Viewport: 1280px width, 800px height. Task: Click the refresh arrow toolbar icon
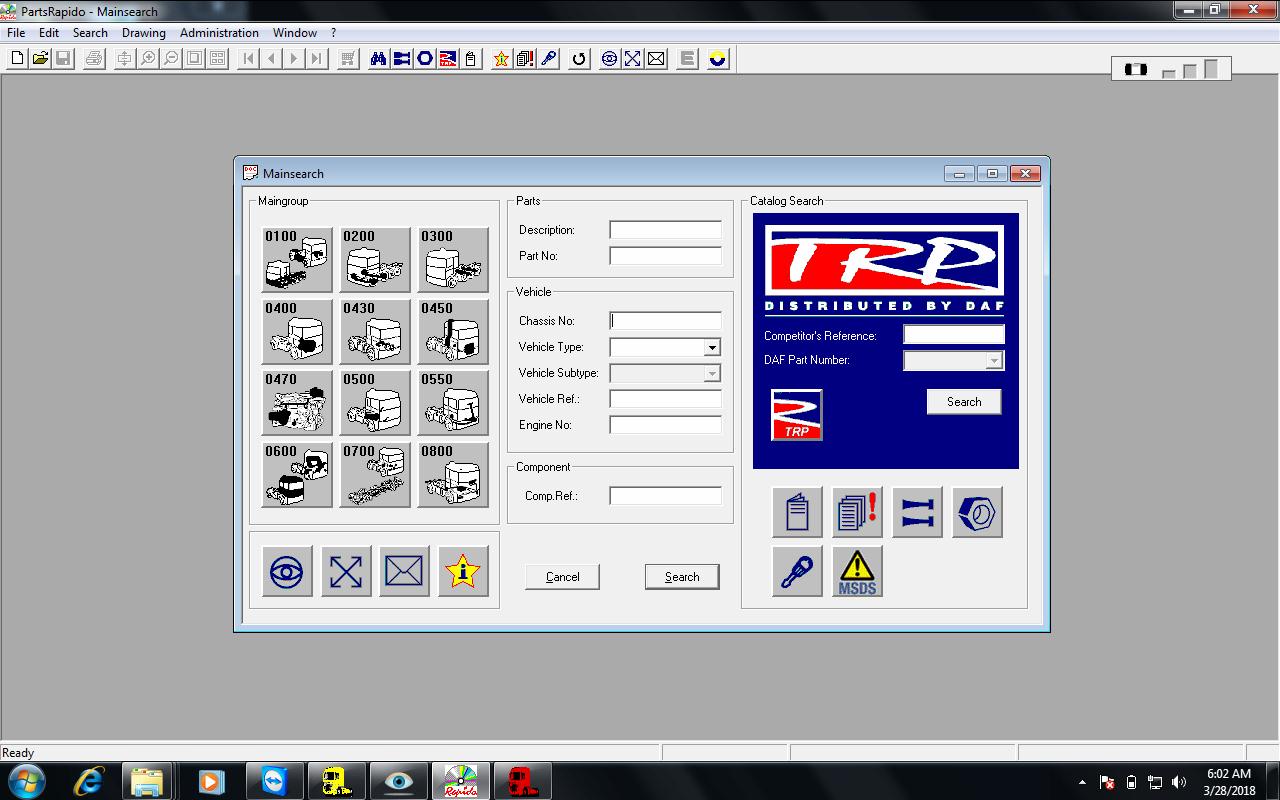point(578,58)
